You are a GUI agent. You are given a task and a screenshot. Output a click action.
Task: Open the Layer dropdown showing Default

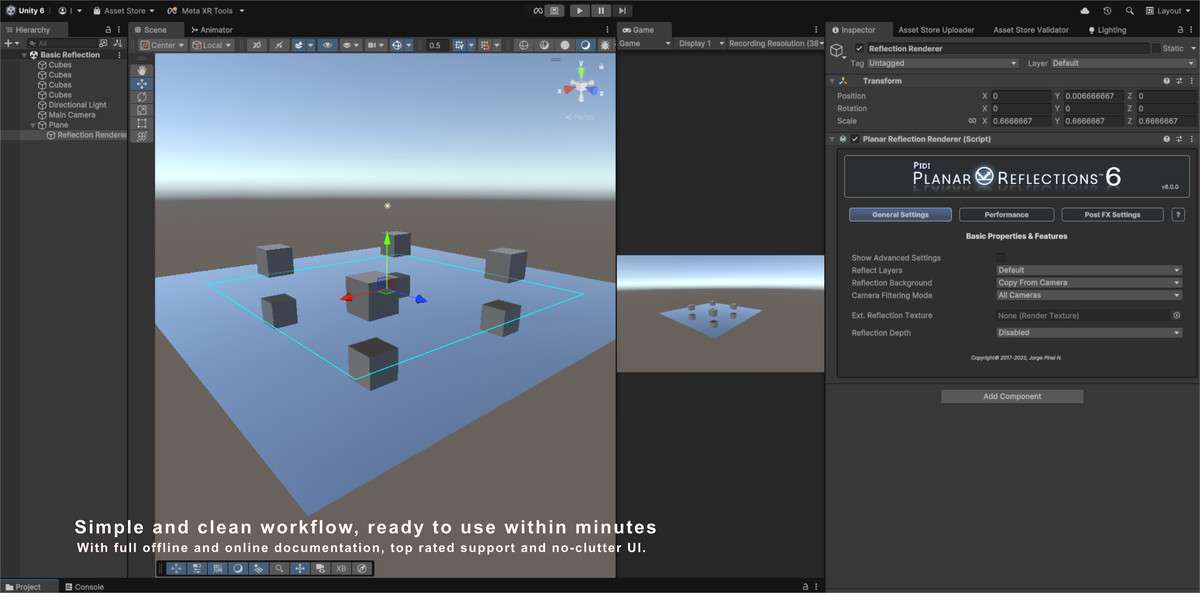pyautogui.click(x=1122, y=63)
